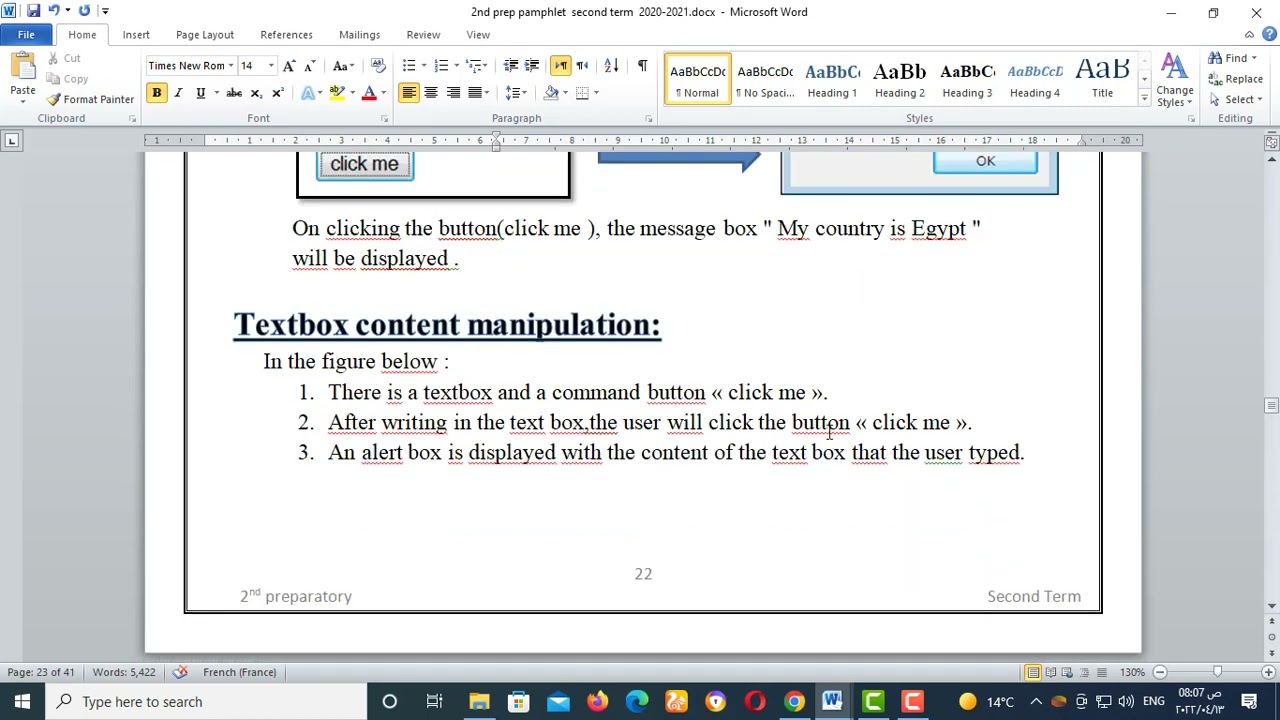Viewport: 1280px width, 720px height.
Task: Click the OK button in document image
Action: pos(985,163)
